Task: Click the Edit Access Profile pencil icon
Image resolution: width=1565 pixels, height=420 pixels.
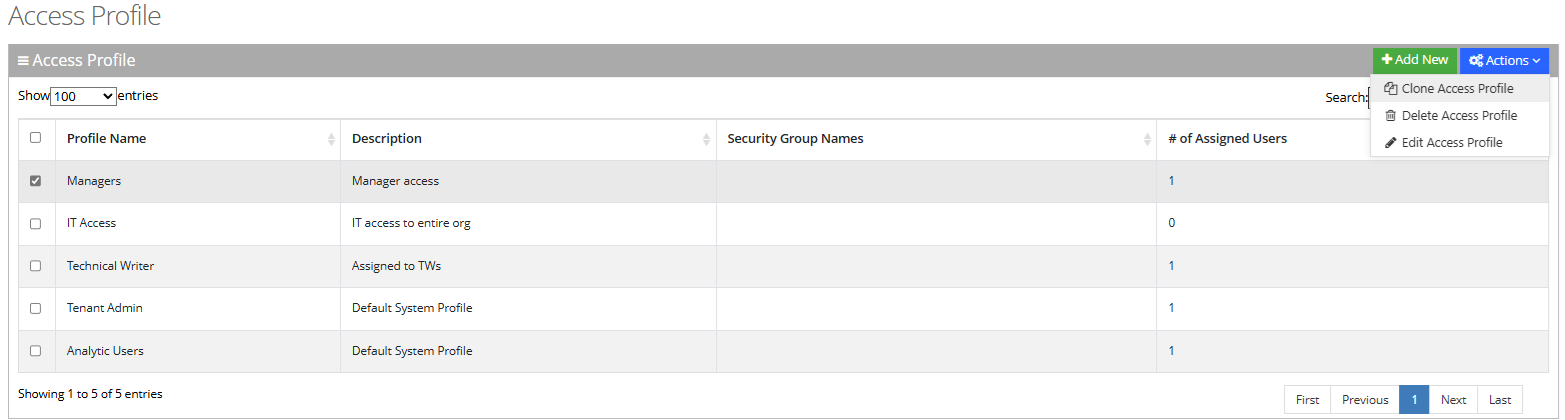Action: [1391, 143]
